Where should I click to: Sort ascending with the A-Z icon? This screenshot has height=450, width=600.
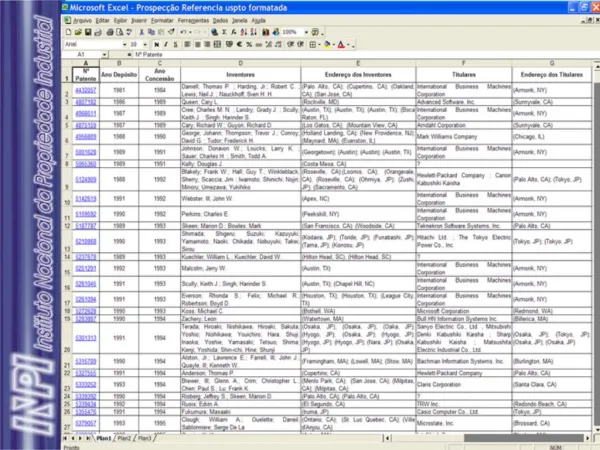pos(244,32)
